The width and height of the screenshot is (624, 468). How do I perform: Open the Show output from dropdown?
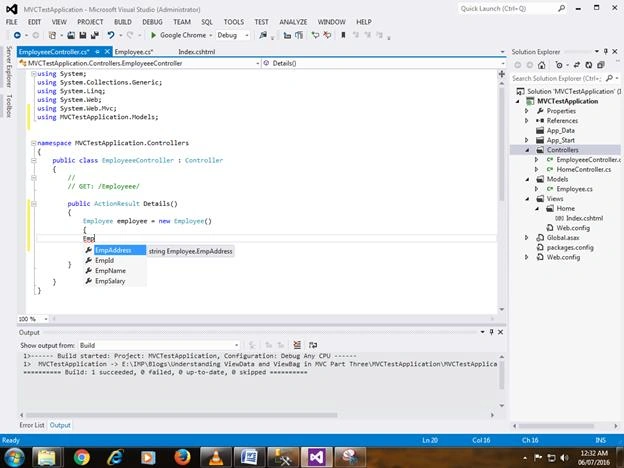coord(159,345)
